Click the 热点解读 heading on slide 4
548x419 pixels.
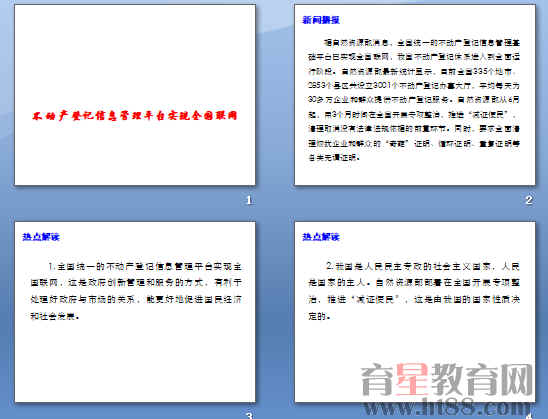click(321, 237)
